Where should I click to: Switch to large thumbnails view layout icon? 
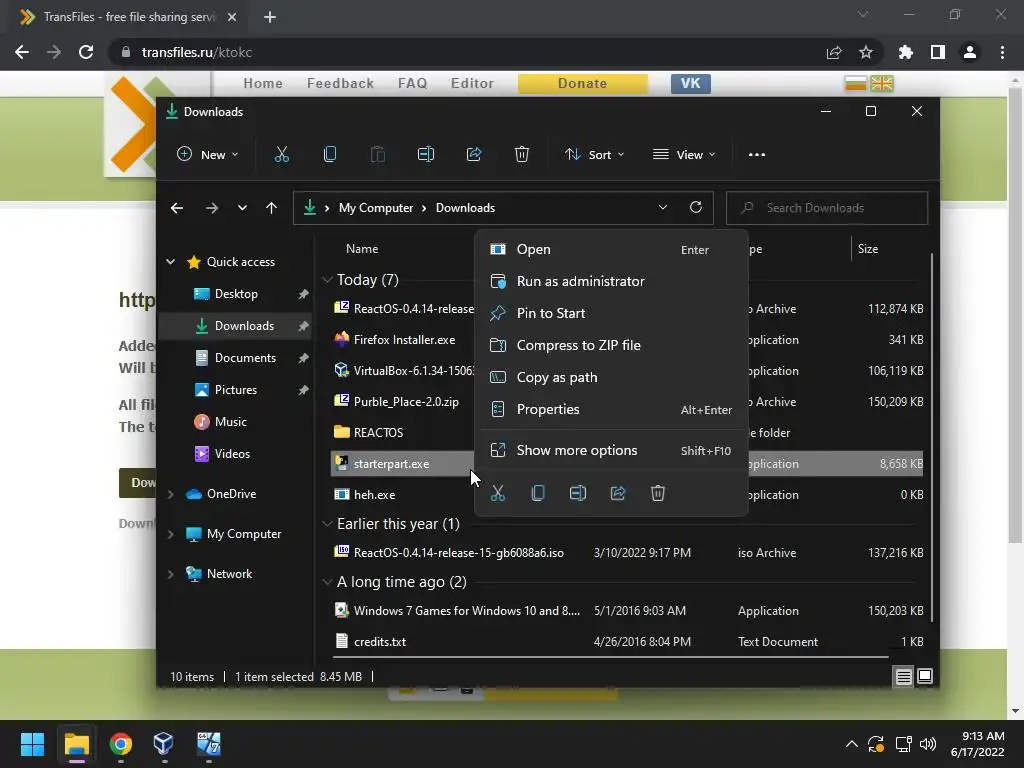pyautogui.click(x=925, y=677)
